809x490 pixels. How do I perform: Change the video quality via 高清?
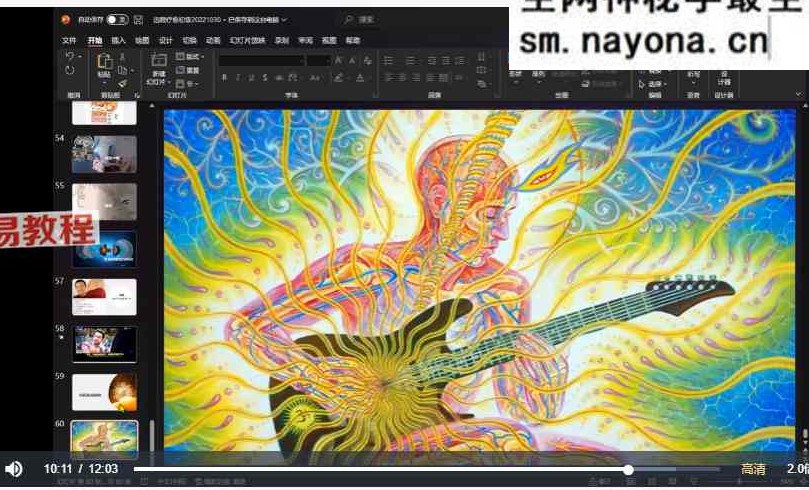[753, 469]
